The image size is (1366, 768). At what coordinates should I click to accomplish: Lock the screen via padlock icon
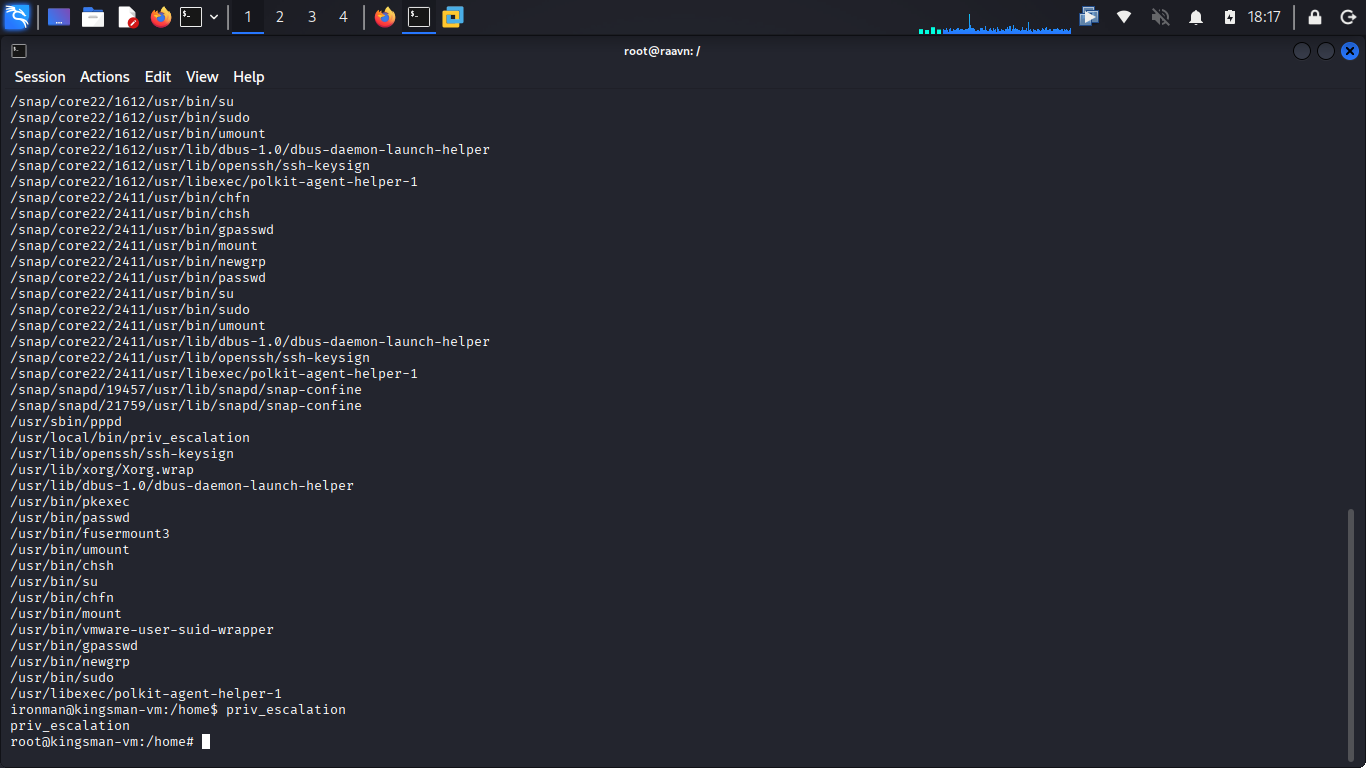click(1315, 17)
